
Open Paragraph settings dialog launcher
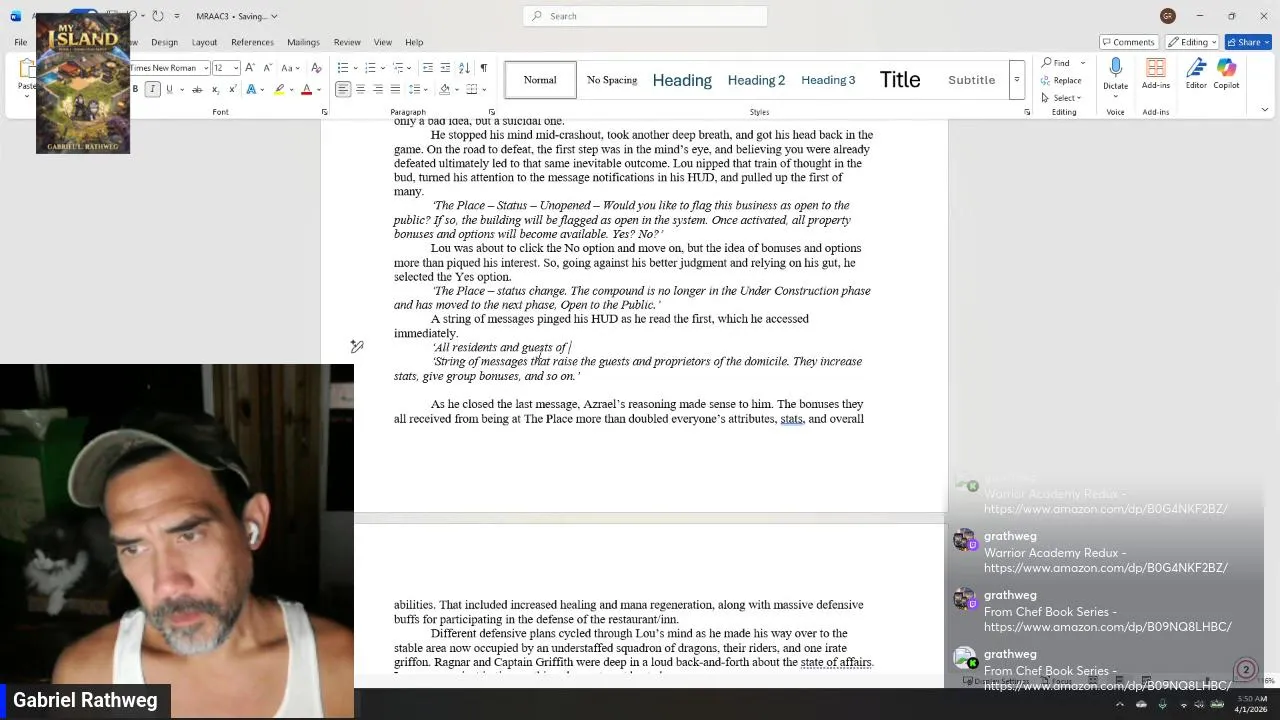[491, 112]
